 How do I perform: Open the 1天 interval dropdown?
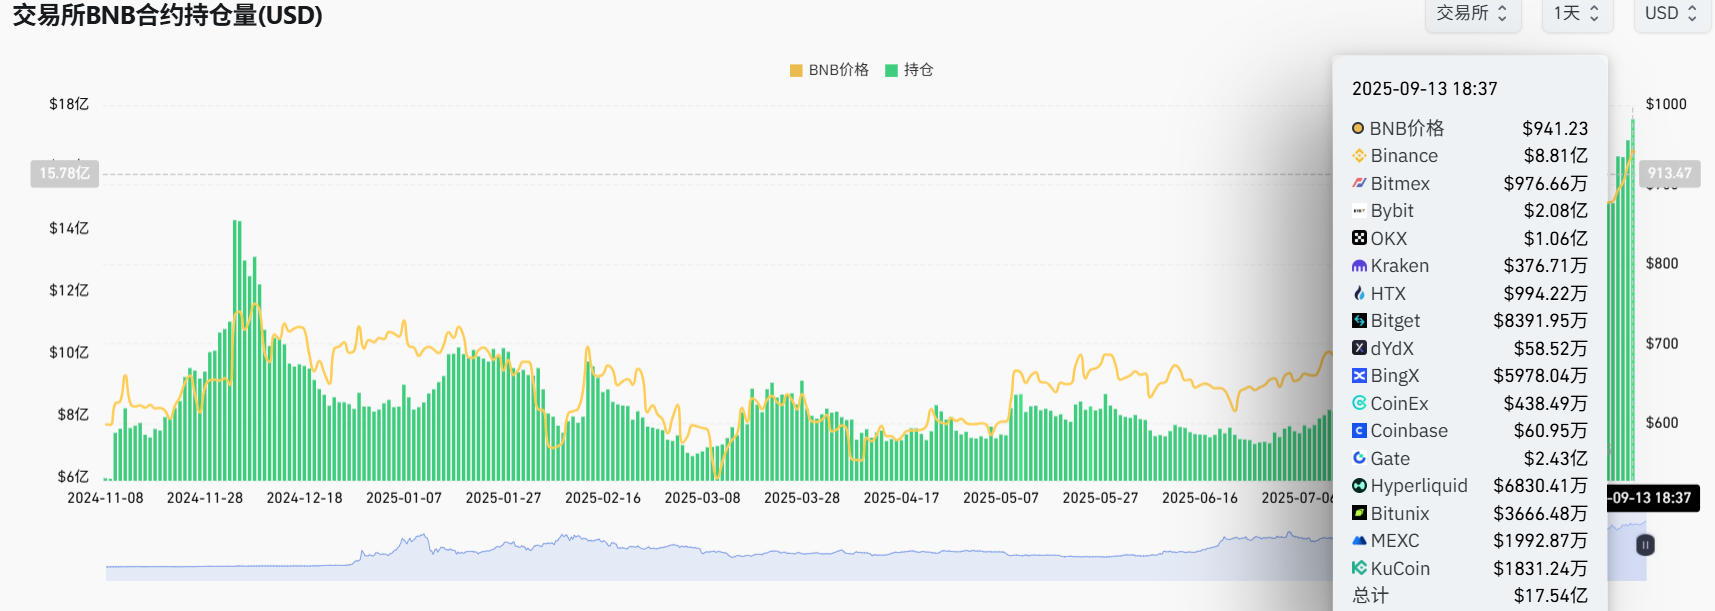point(1576,14)
